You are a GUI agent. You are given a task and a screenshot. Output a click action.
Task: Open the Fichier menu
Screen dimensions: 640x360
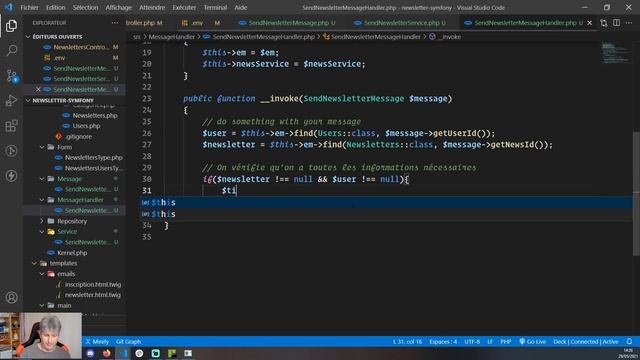29,7
